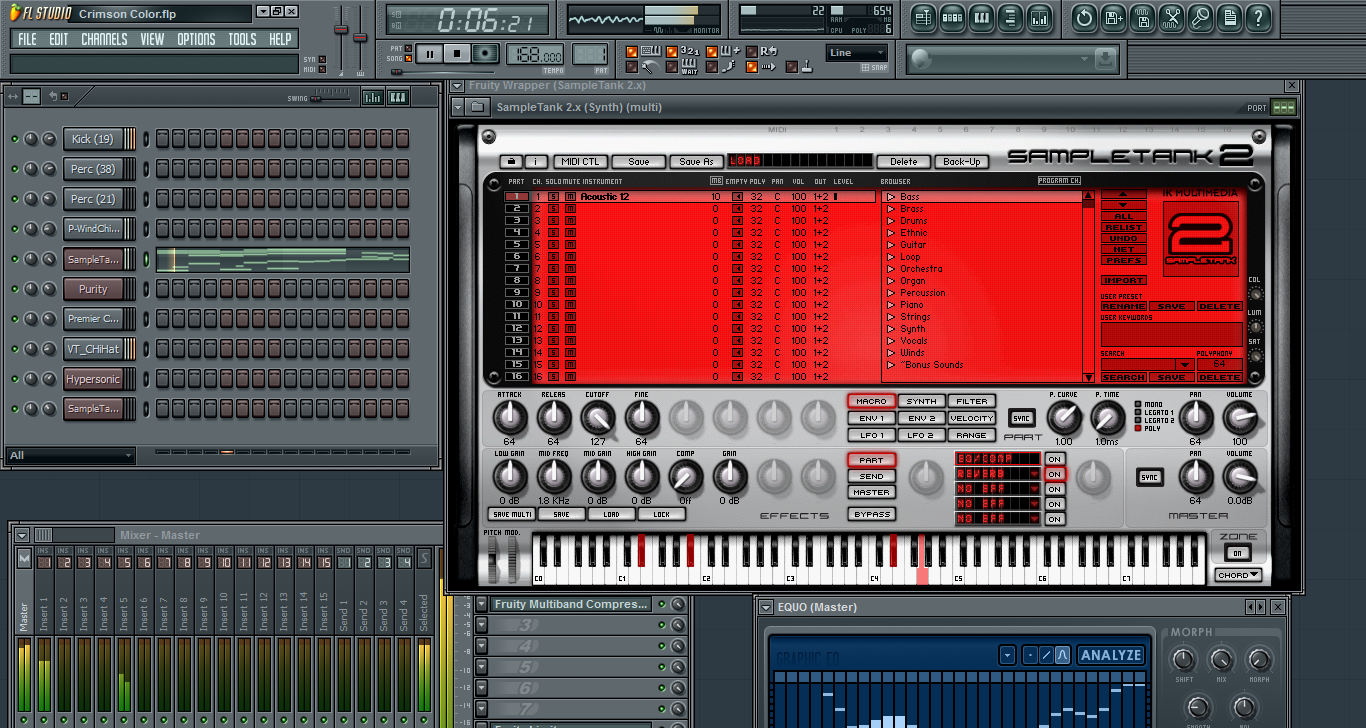The height and width of the screenshot is (728, 1366).
Task: Show graph editor in the channel rack
Action: (372, 97)
